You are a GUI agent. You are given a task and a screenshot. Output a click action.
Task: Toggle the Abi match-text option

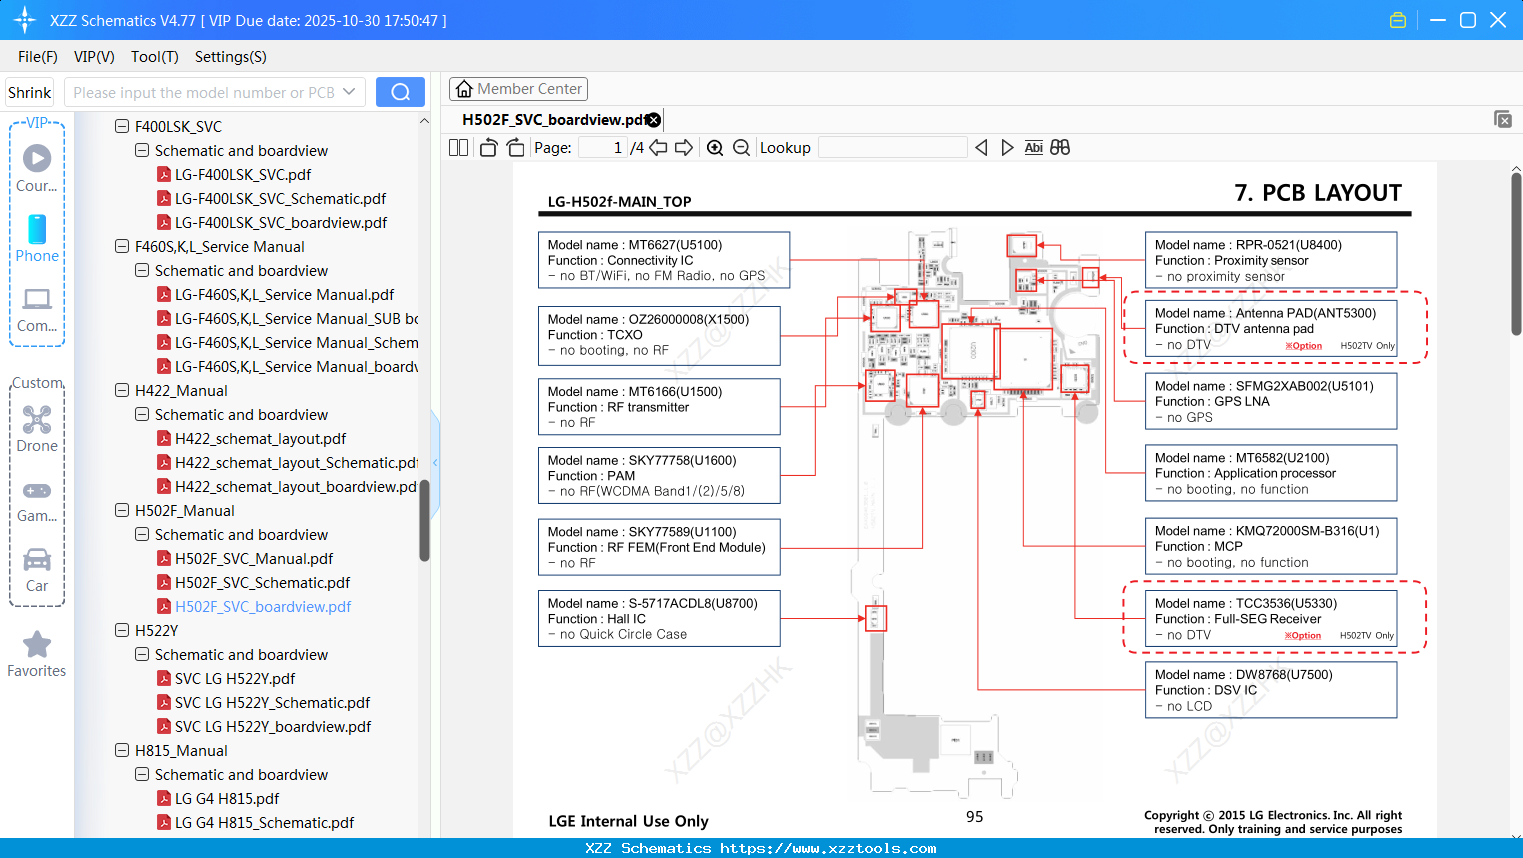pos(1033,148)
